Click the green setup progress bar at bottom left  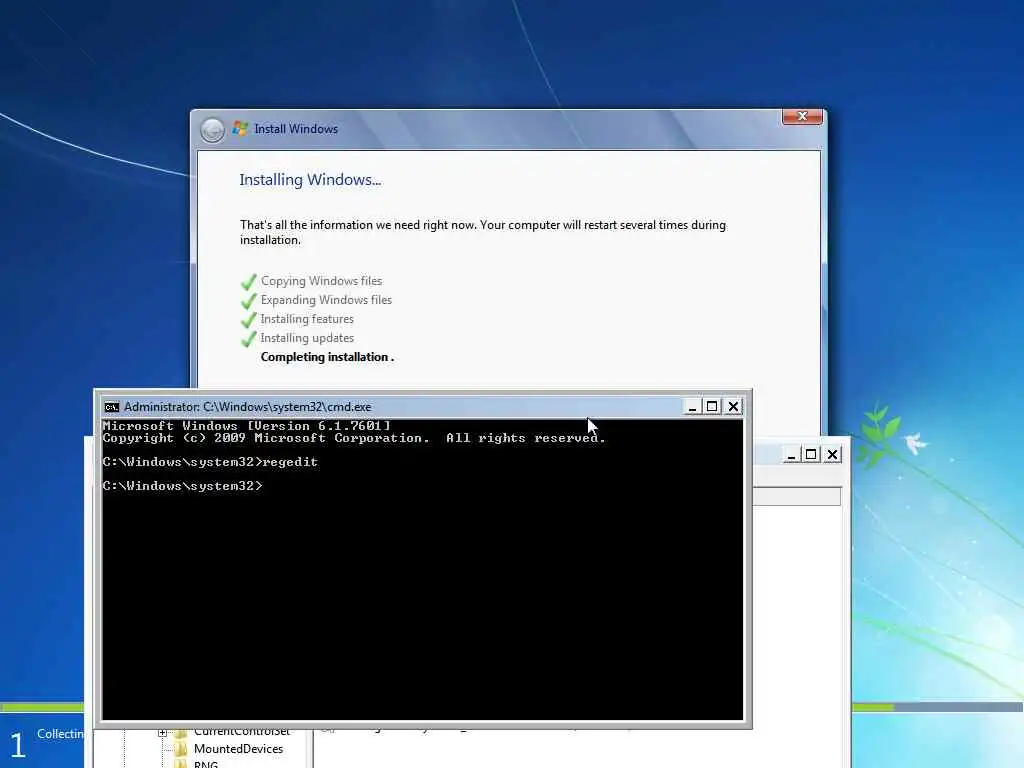[42, 707]
